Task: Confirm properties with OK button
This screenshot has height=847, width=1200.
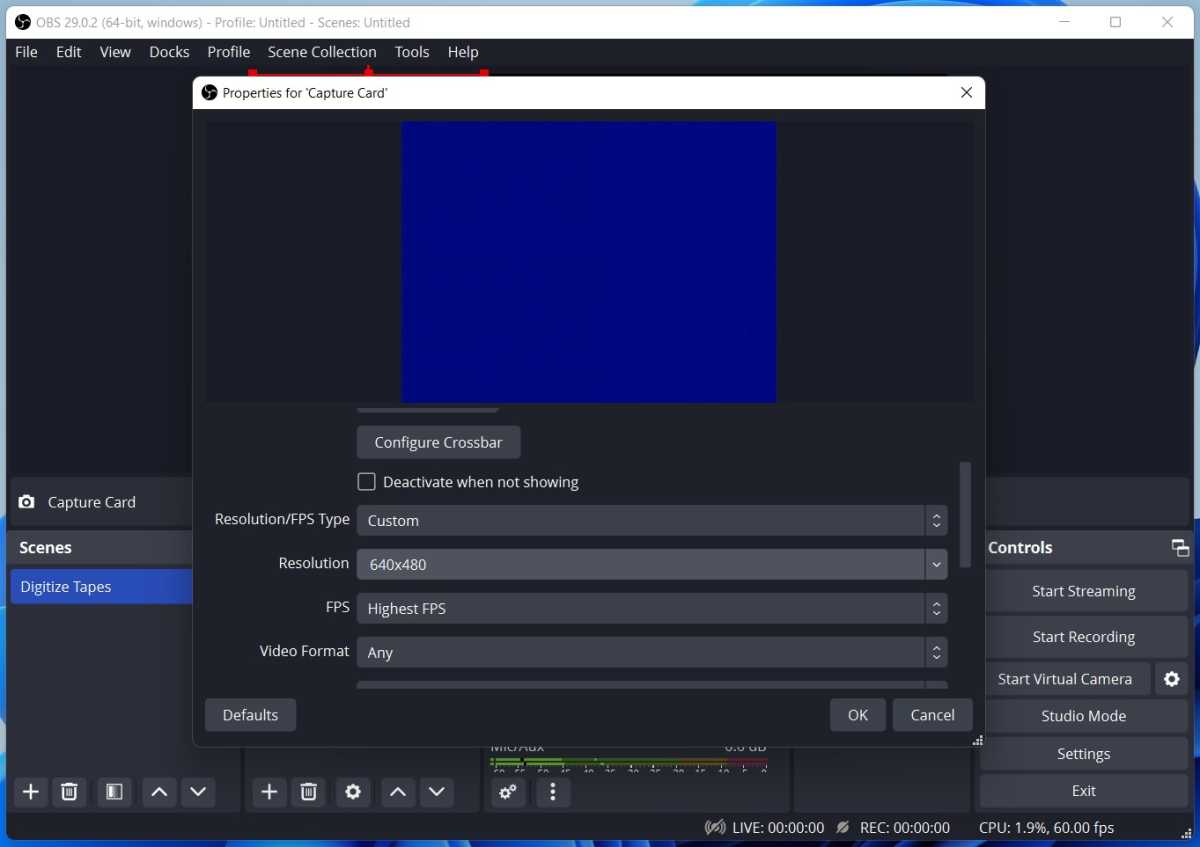Action: 858,715
